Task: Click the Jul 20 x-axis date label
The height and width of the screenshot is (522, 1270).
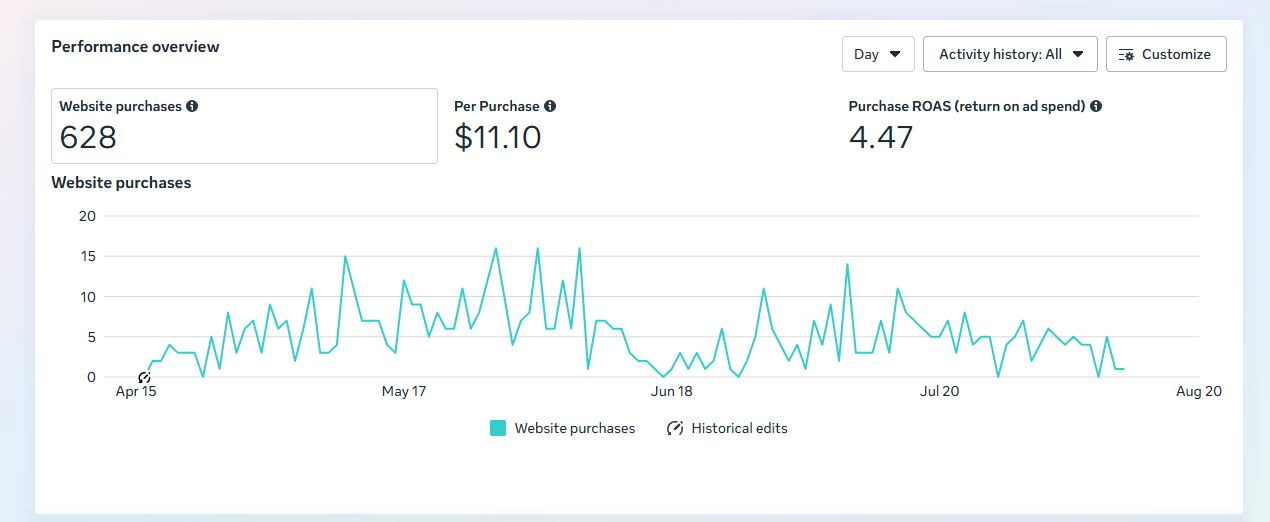Action: [x=939, y=391]
